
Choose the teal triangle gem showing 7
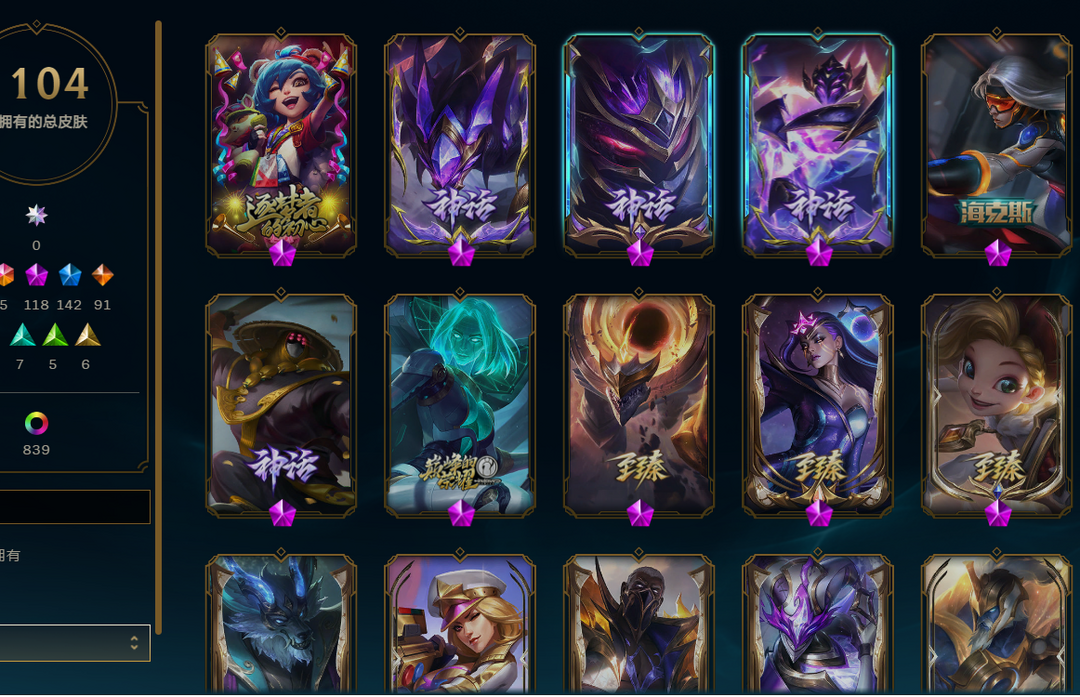pyautogui.click(x=21, y=335)
